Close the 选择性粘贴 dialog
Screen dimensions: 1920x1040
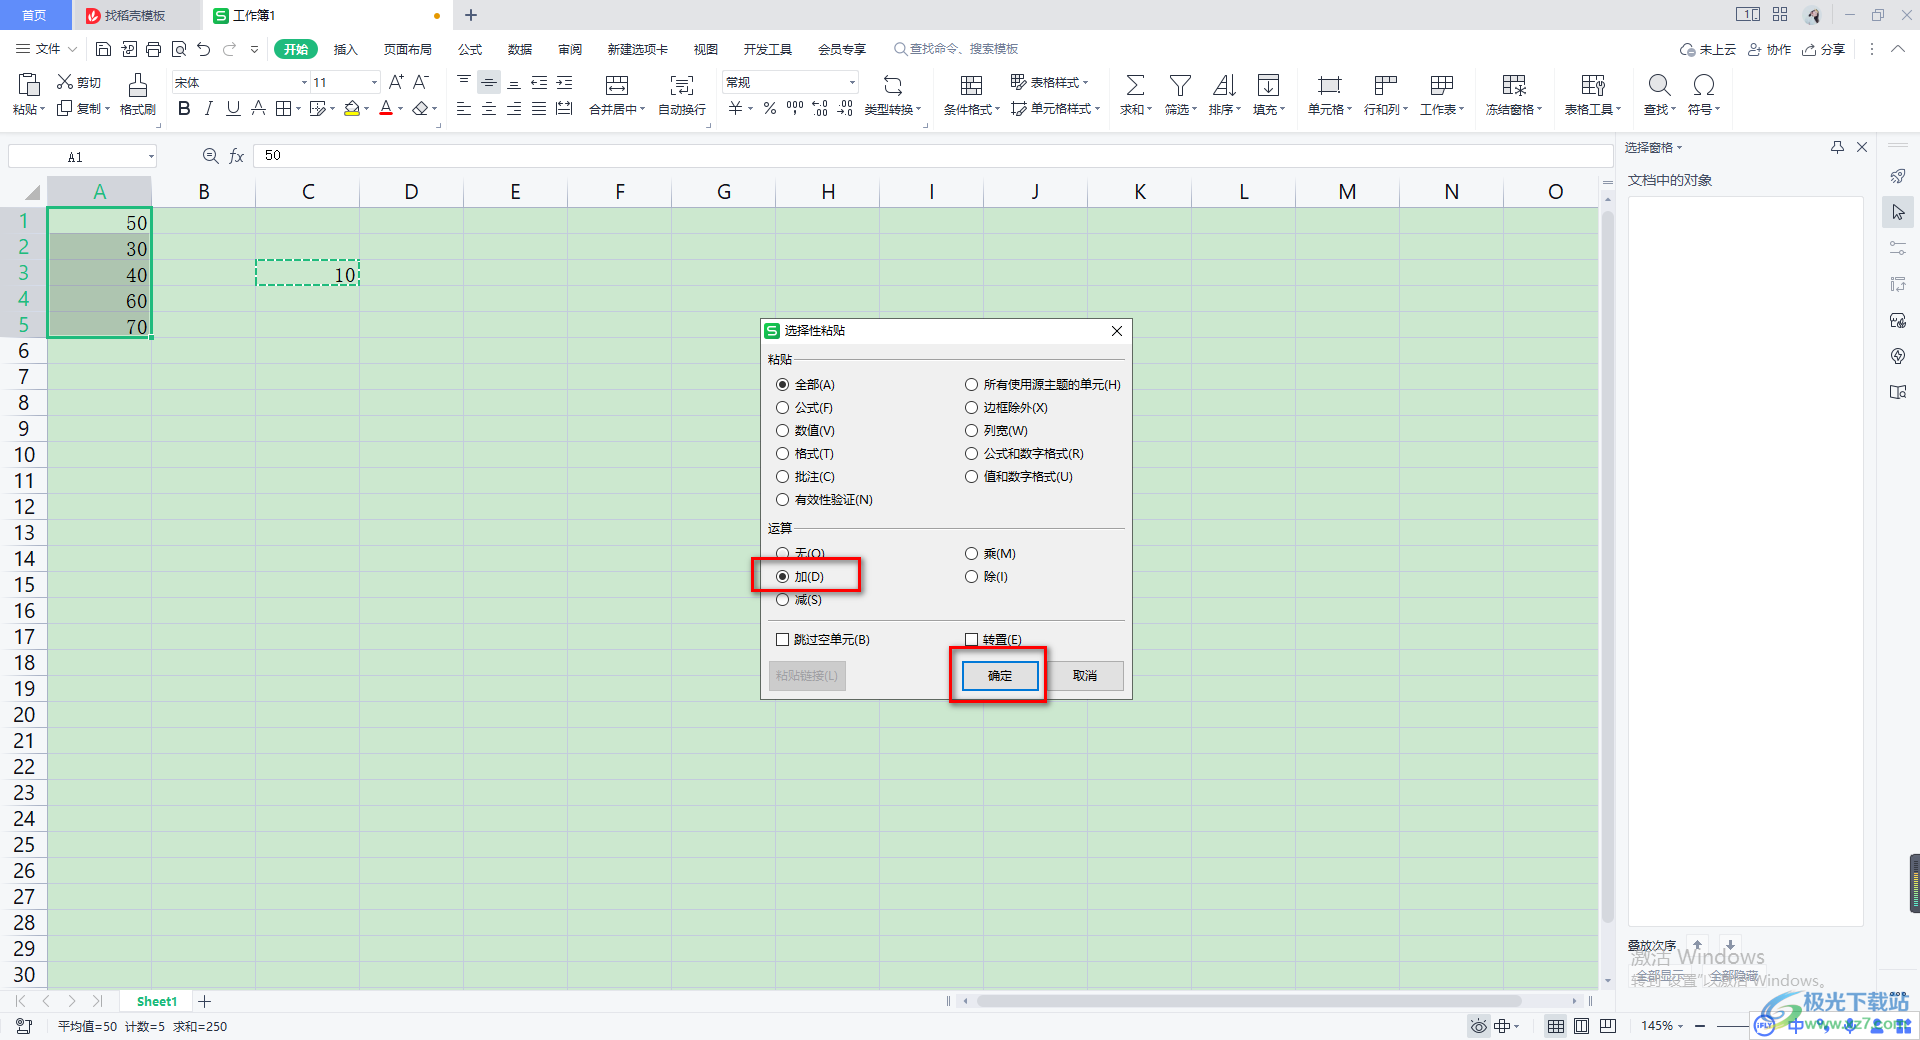[x=1117, y=331]
